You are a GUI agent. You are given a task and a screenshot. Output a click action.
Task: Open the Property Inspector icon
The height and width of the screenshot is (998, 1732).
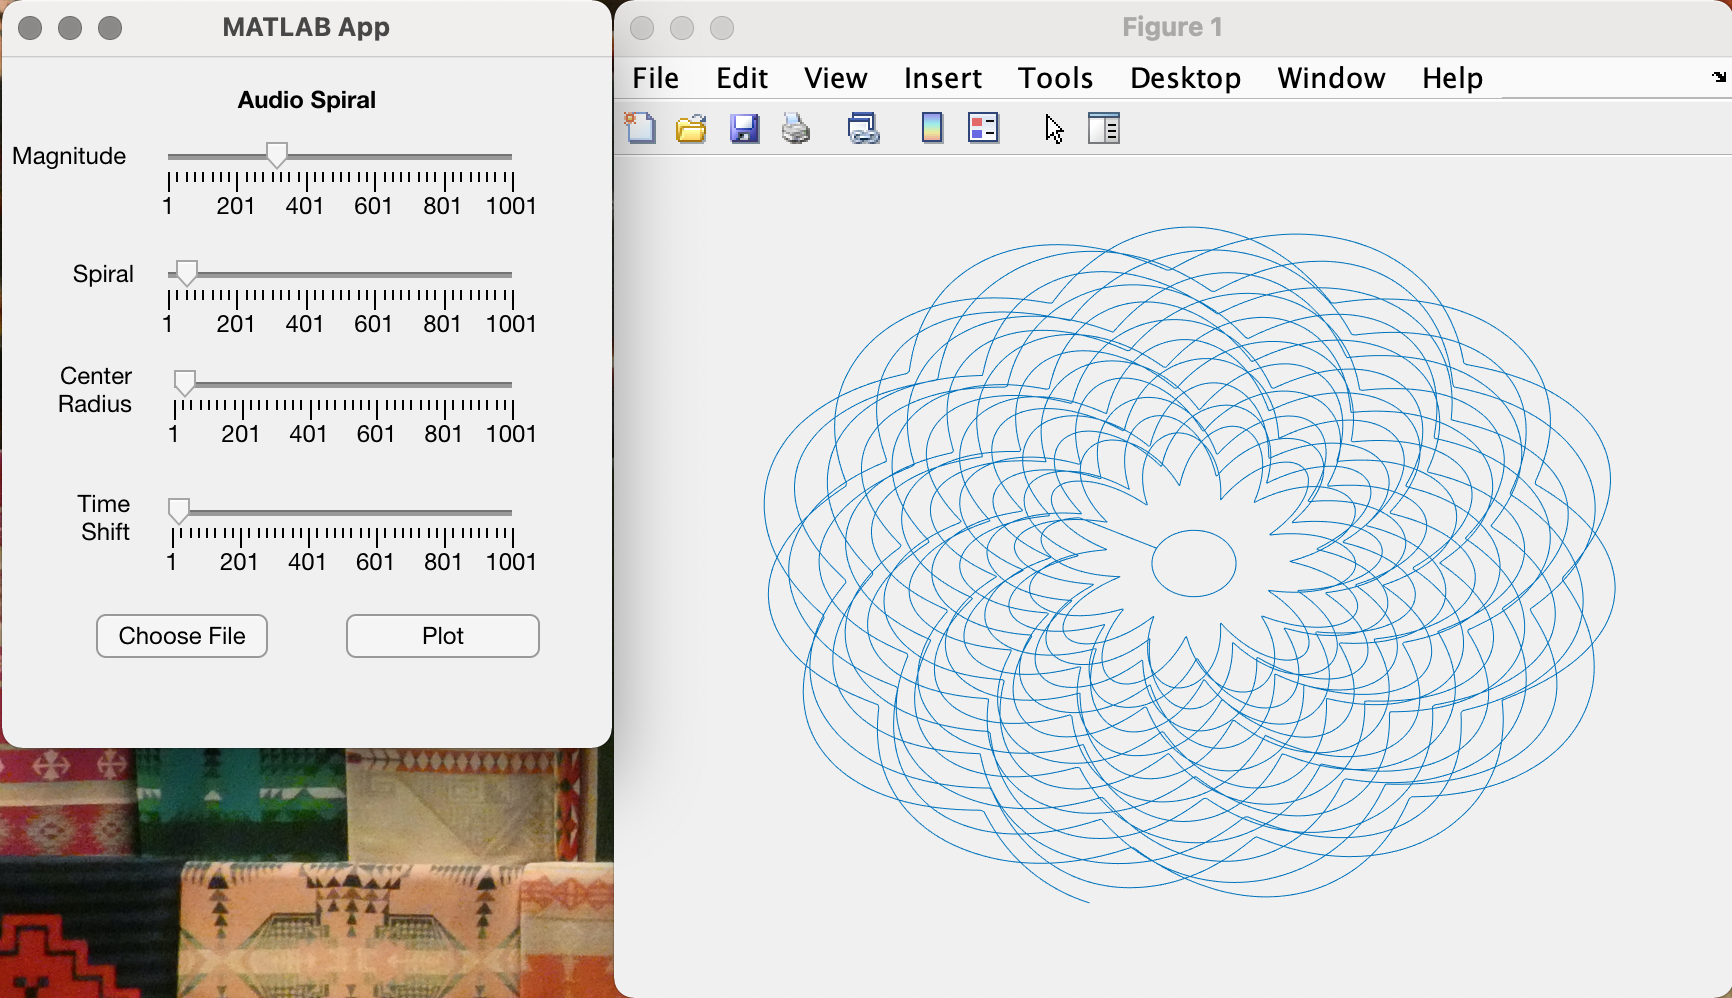coord(1104,128)
